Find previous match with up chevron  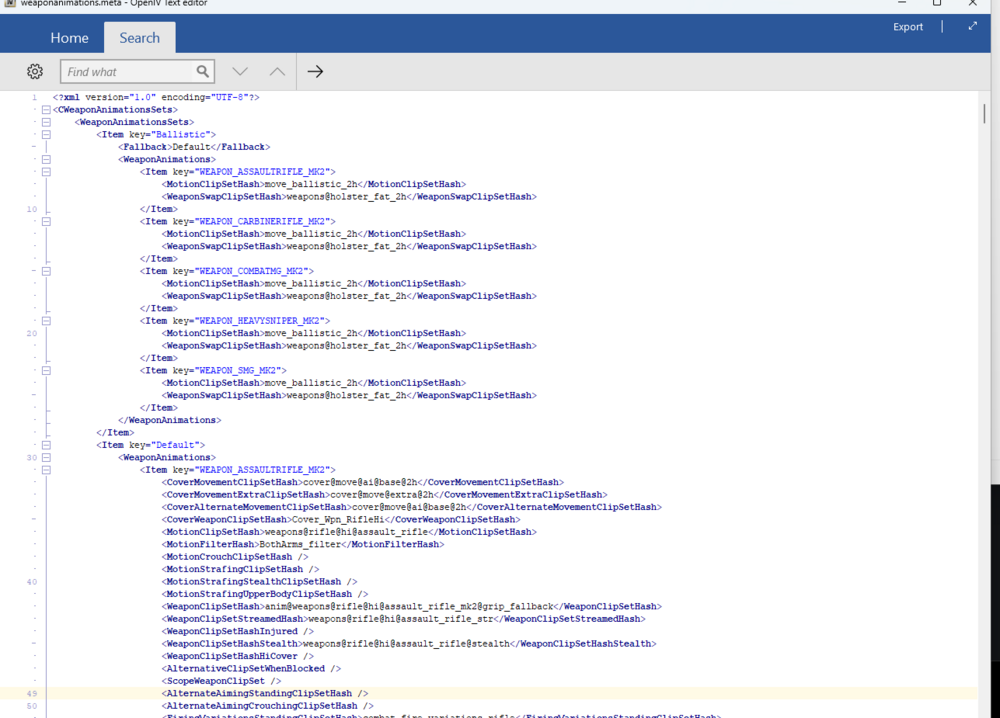277,71
